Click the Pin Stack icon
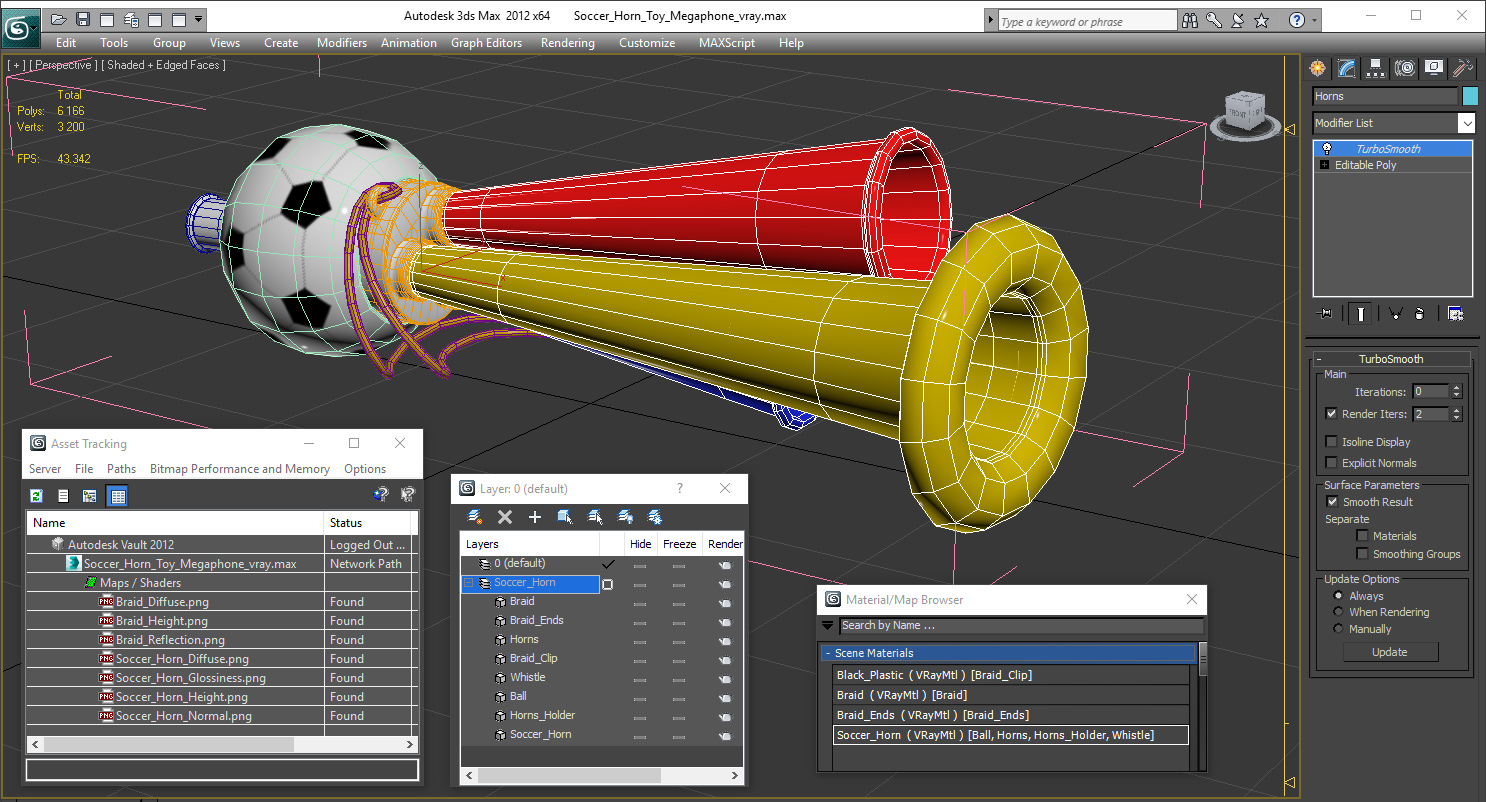1486x802 pixels. click(x=1326, y=313)
